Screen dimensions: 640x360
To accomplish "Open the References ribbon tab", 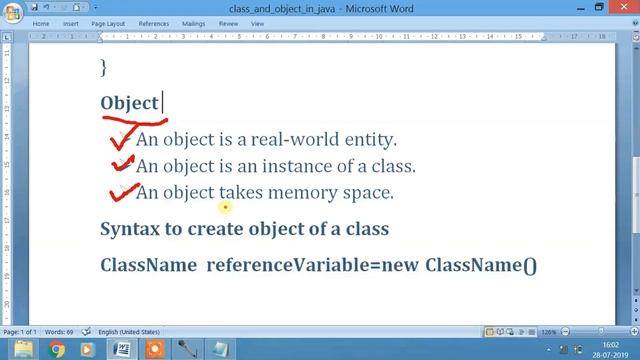I will 153,24.
